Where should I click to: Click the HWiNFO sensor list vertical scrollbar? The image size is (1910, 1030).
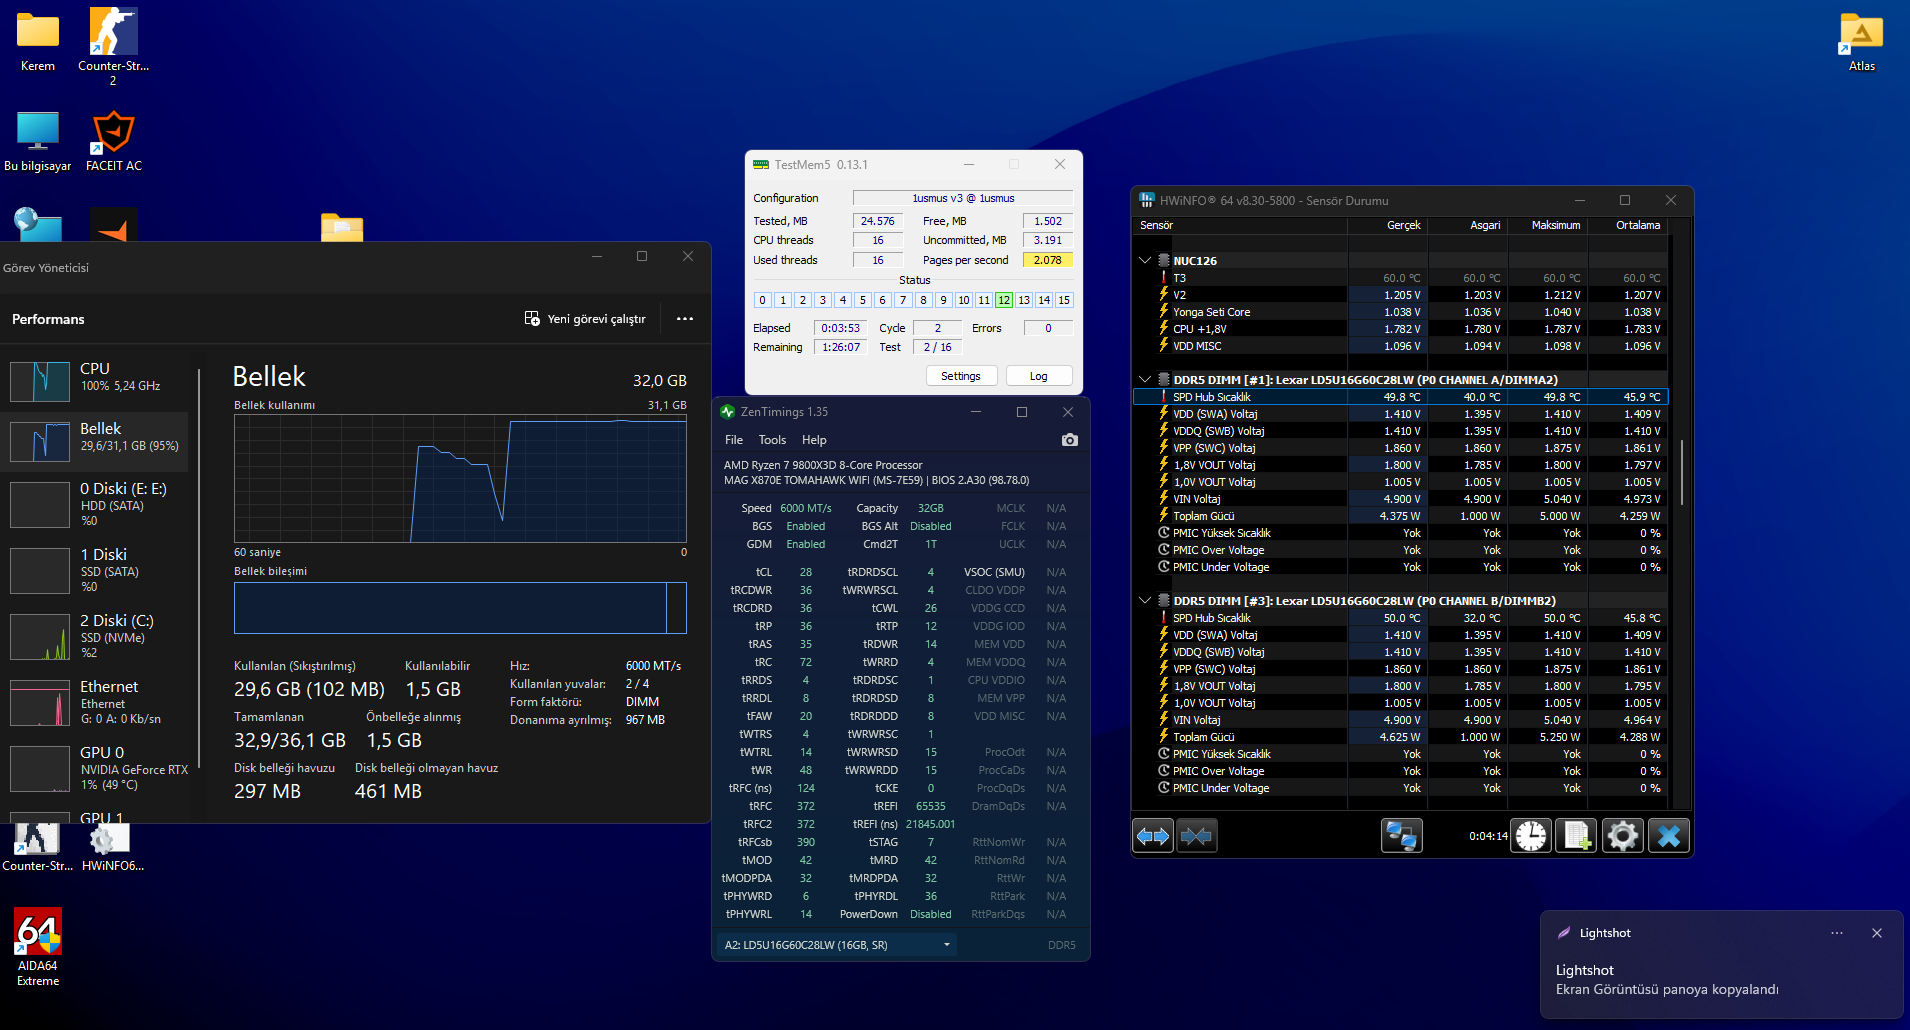(x=1682, y=472)
